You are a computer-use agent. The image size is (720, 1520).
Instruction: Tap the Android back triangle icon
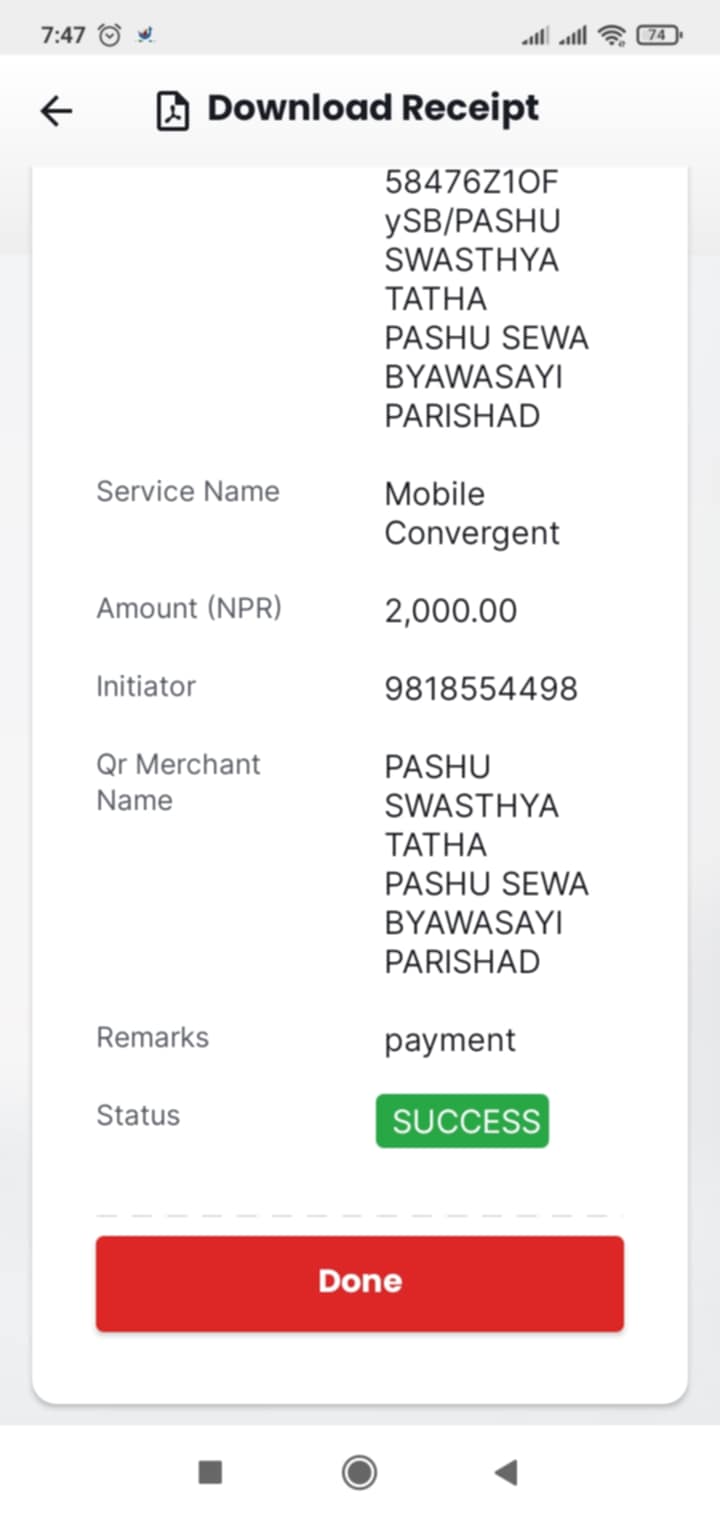coord(506,1472)
